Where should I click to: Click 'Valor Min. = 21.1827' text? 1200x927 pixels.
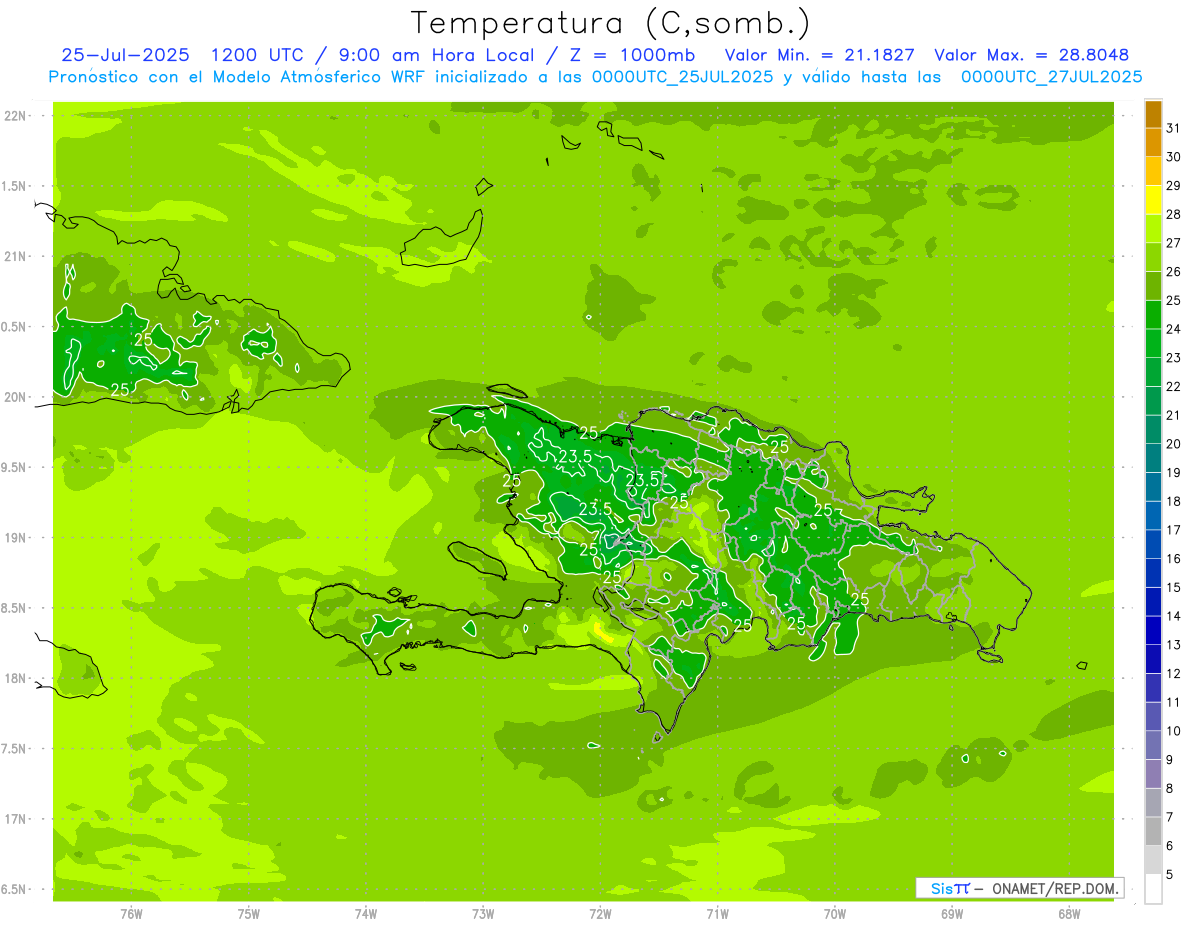click(x=820, y=55)
